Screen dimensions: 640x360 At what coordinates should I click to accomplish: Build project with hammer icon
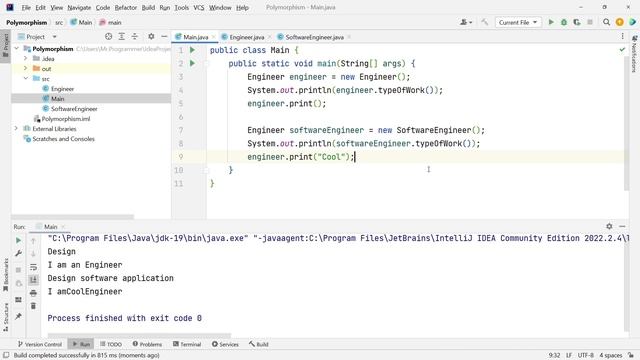(484, 22)
